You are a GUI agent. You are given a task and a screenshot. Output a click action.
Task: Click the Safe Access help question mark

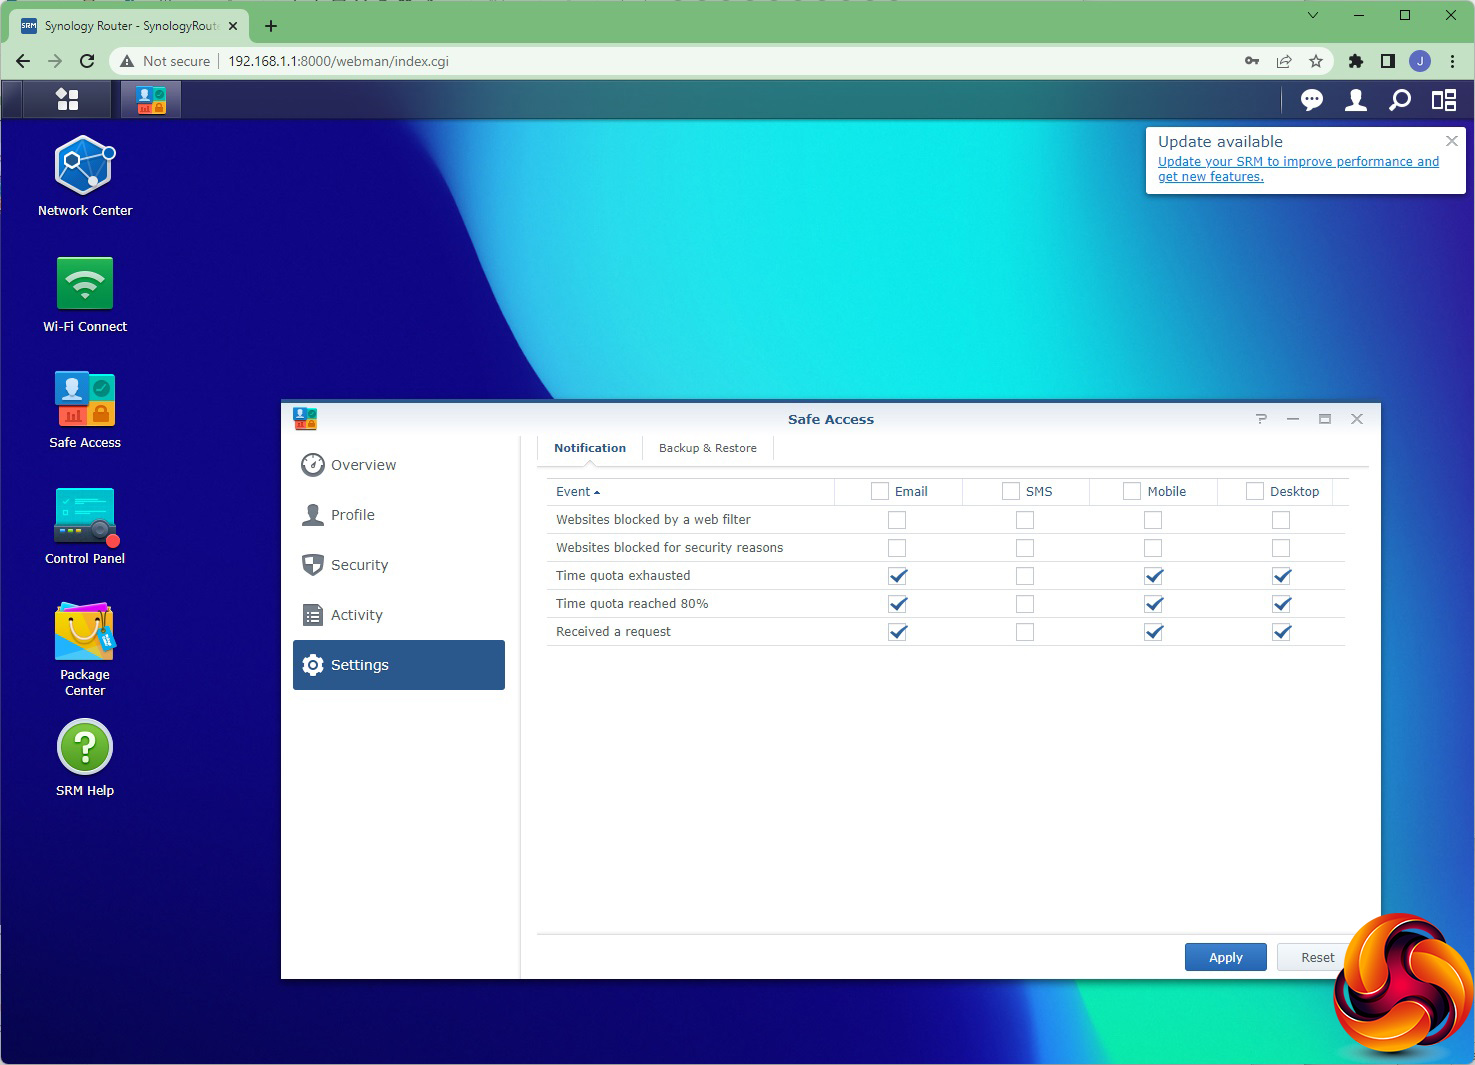pos(1261,419)
